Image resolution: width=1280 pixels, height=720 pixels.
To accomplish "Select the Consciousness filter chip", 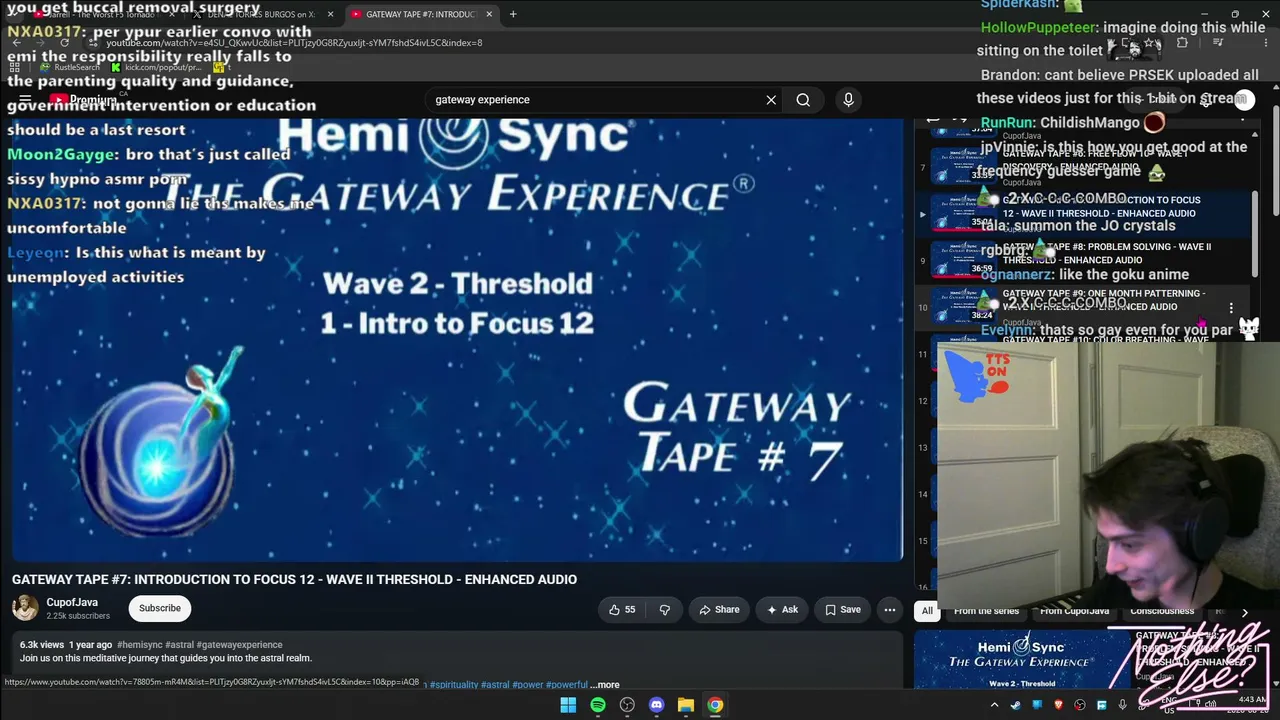I will (x=1162, y=611).
